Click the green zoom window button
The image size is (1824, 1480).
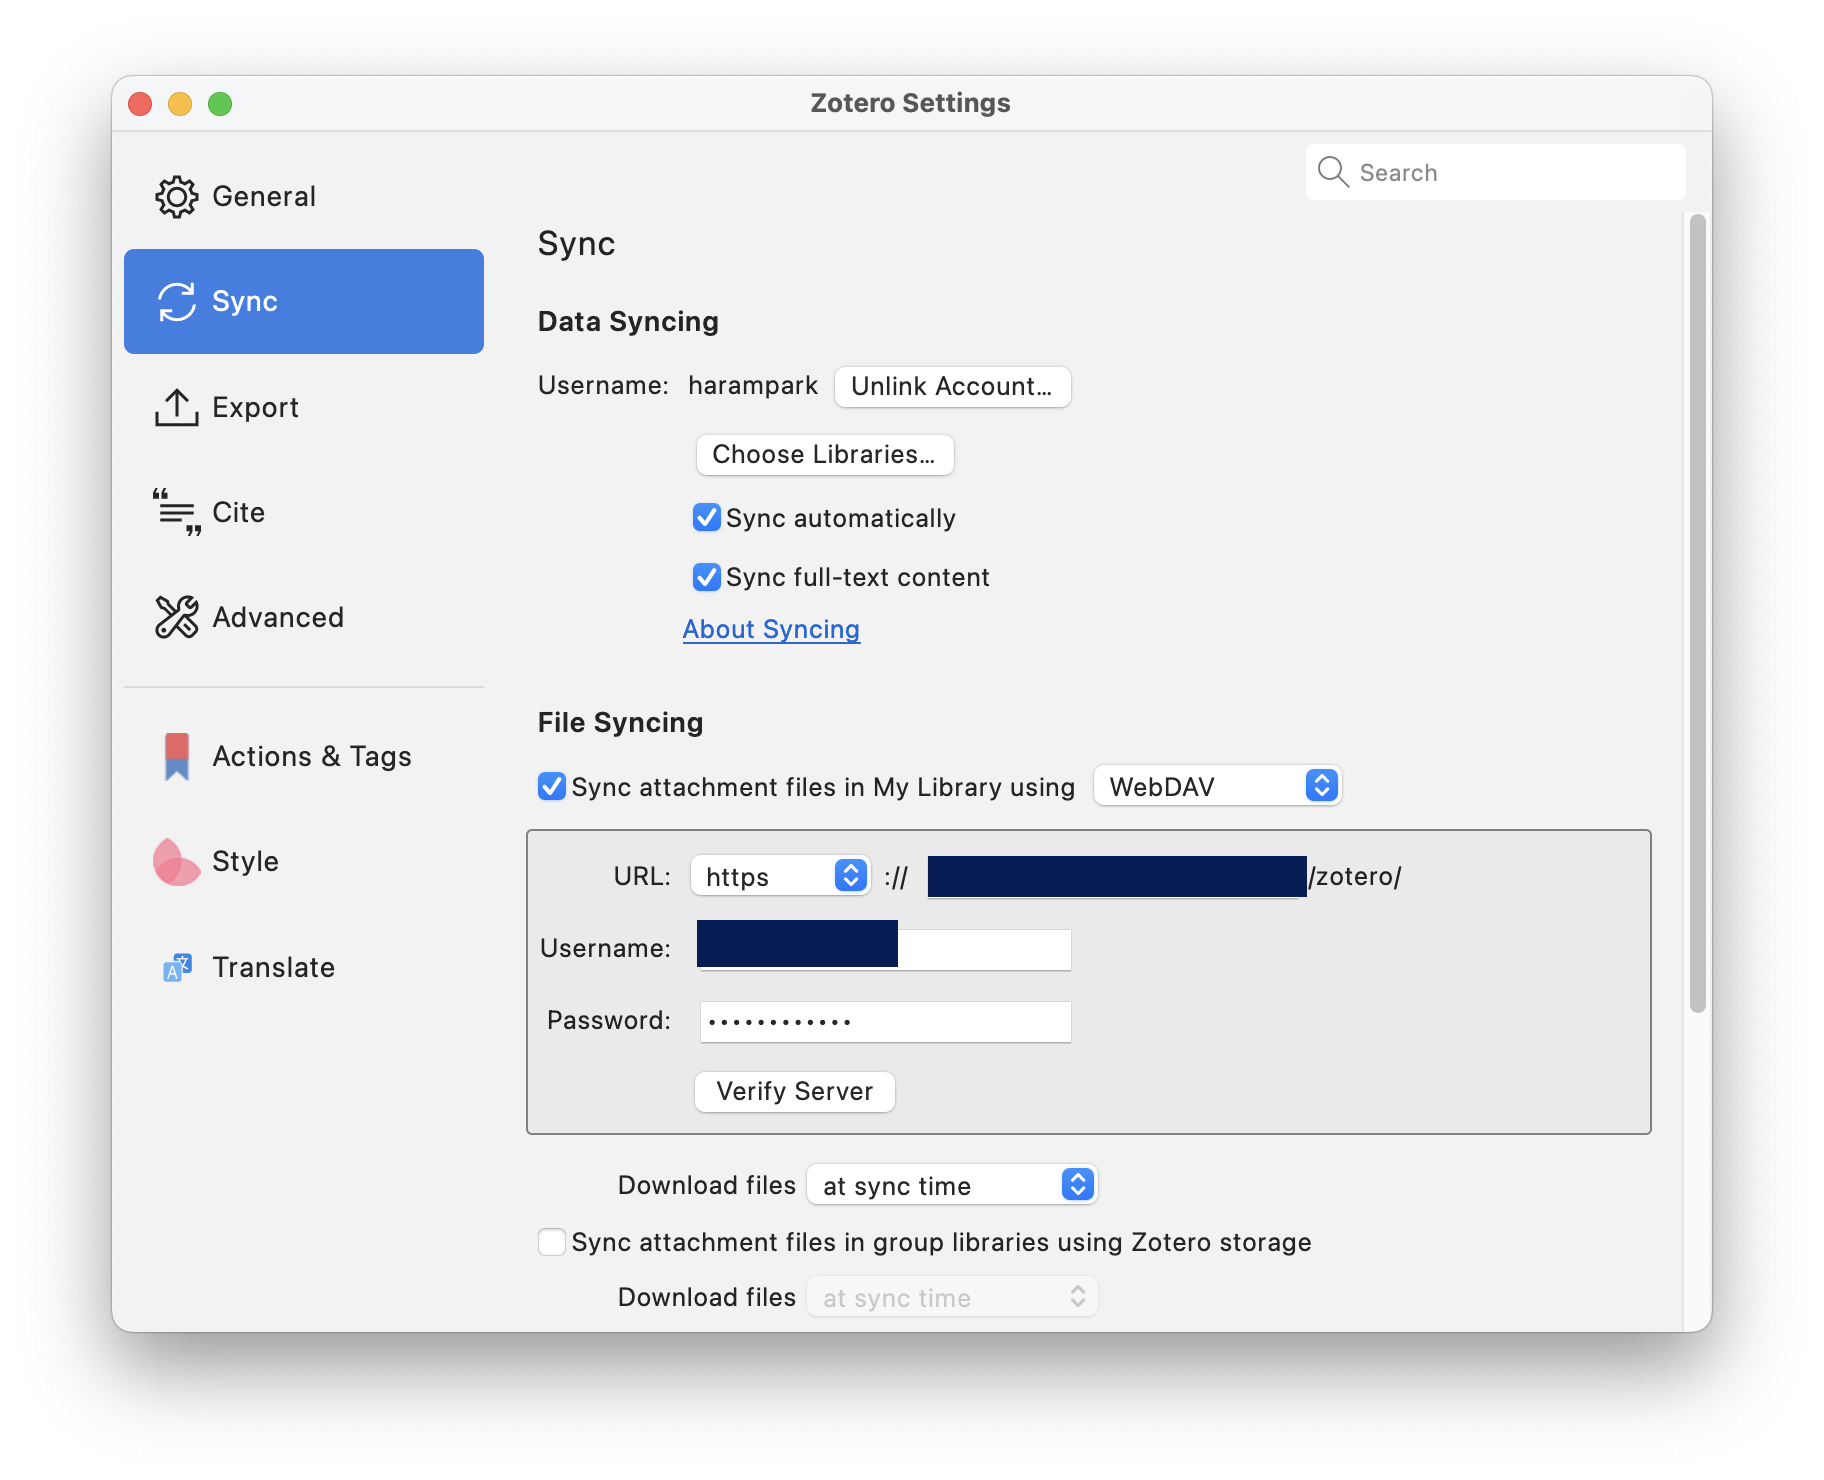[220, 103]
